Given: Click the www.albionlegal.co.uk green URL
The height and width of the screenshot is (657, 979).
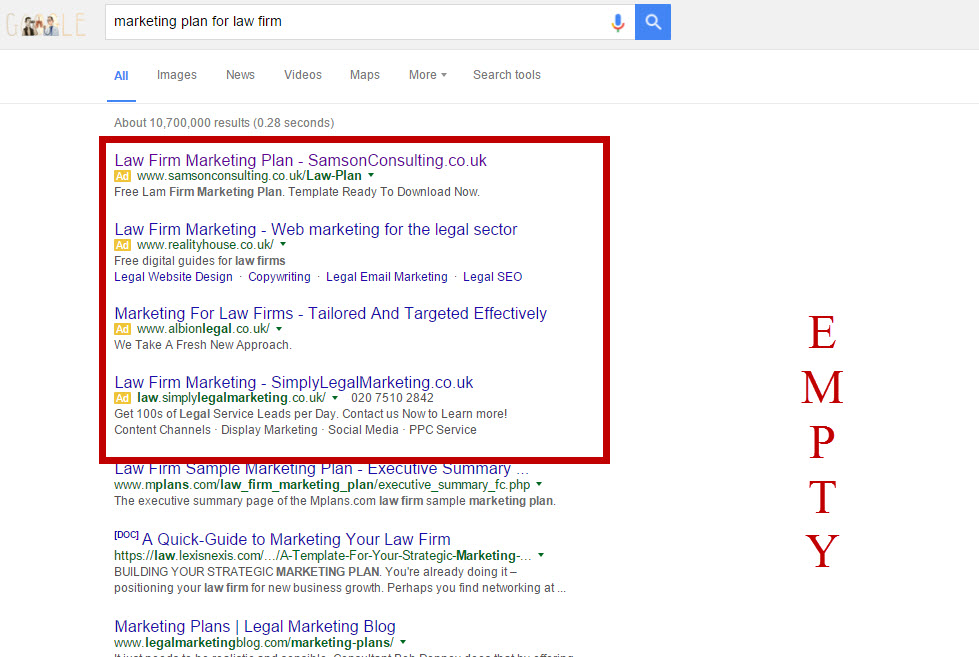Looking at the screenshot, I should coord(204,328).
